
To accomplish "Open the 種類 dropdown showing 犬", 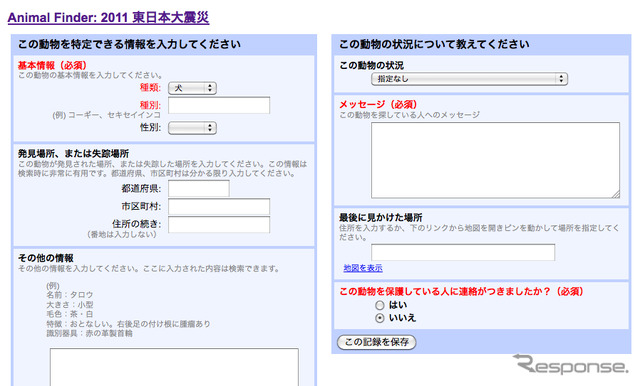I will 192,88.
